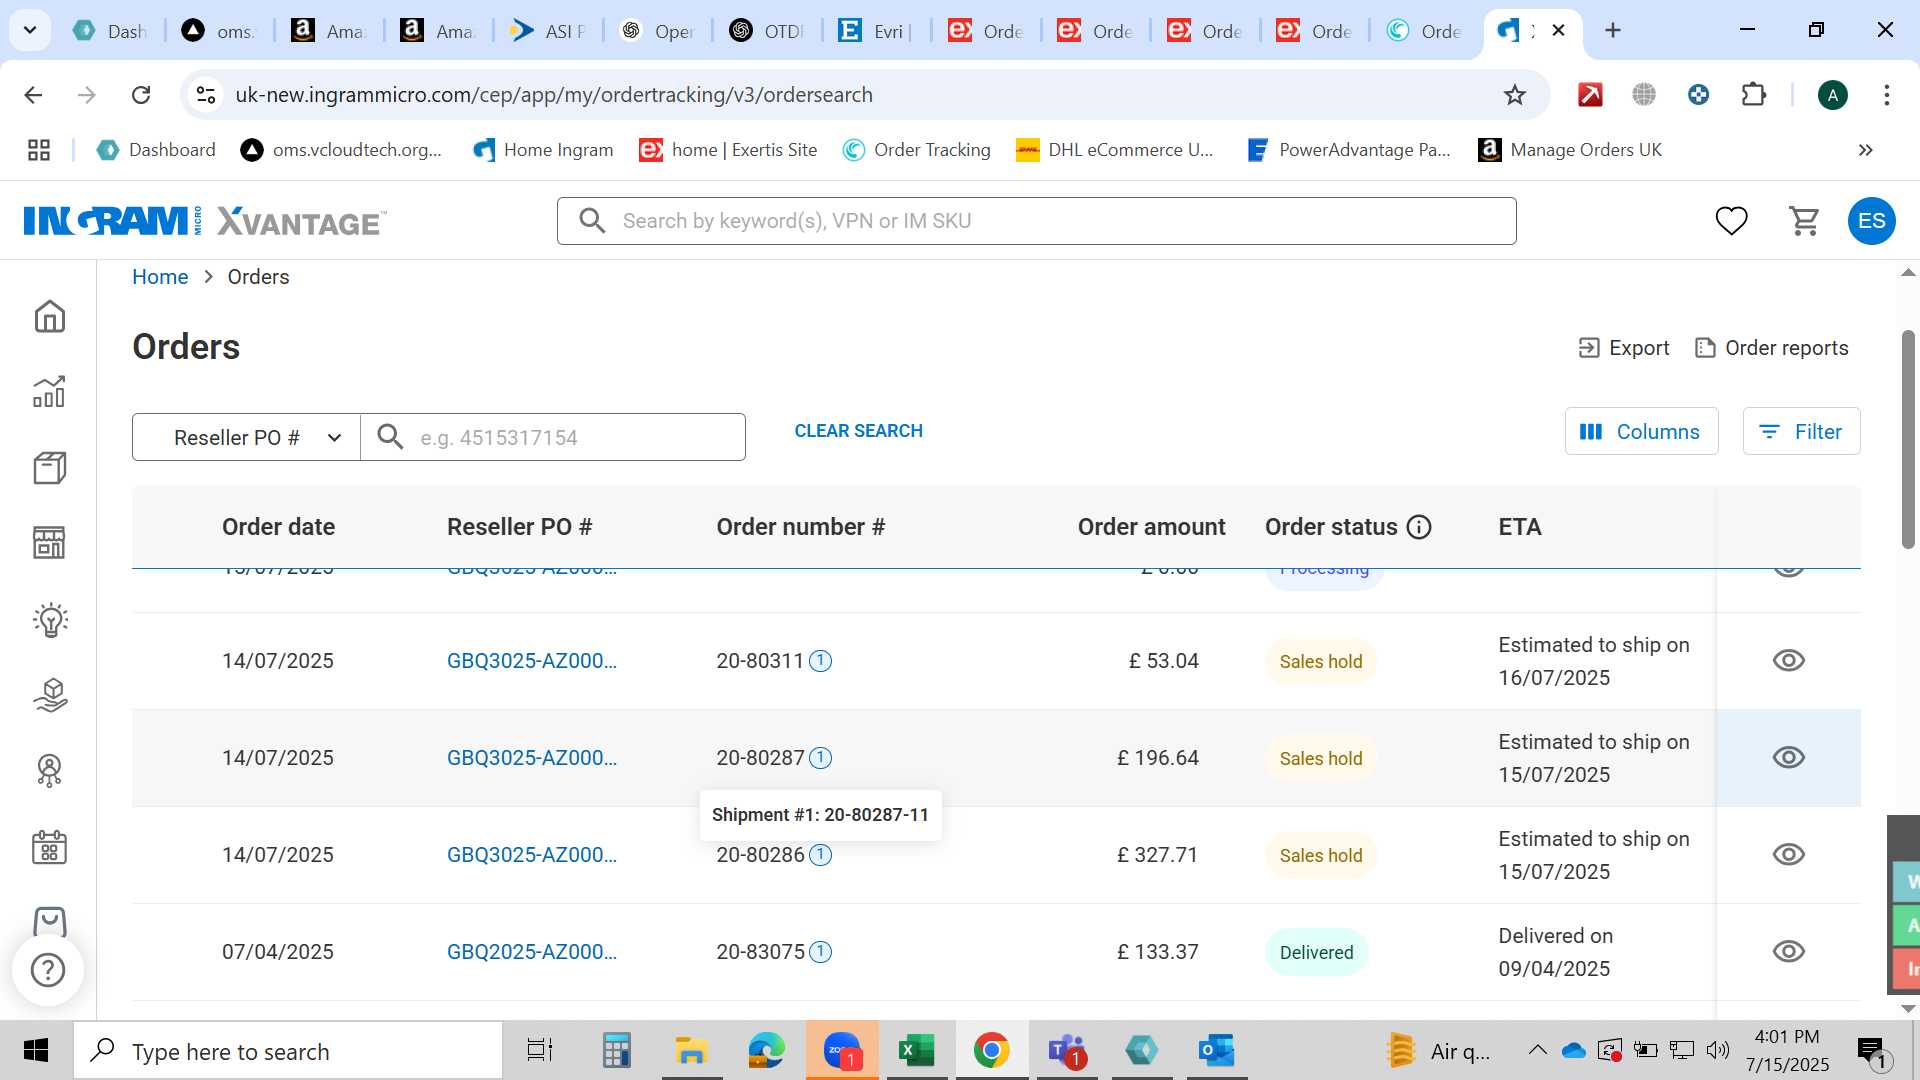Click the Sales hold status of order 20-80287

(1320, 759)
